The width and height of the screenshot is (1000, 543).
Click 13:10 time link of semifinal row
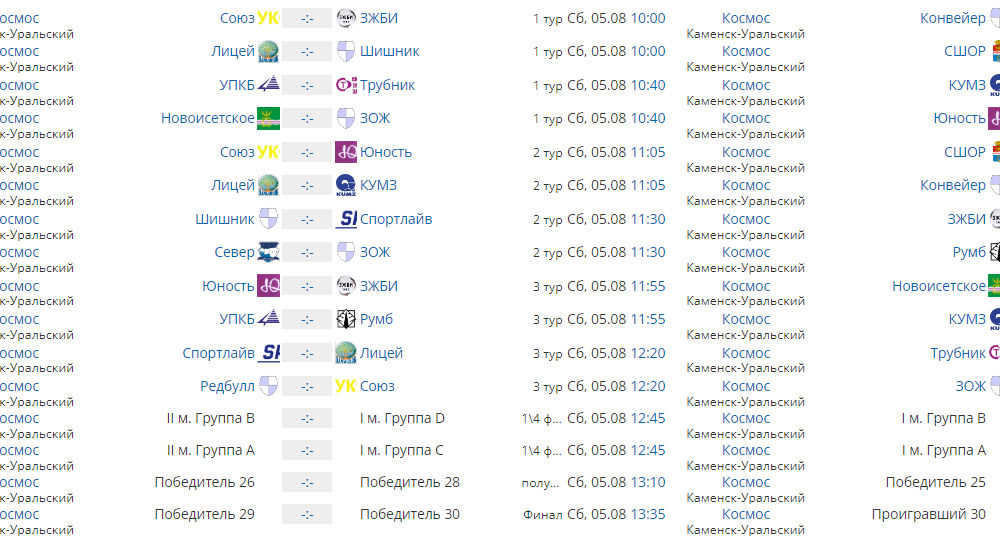coord(648,482)
